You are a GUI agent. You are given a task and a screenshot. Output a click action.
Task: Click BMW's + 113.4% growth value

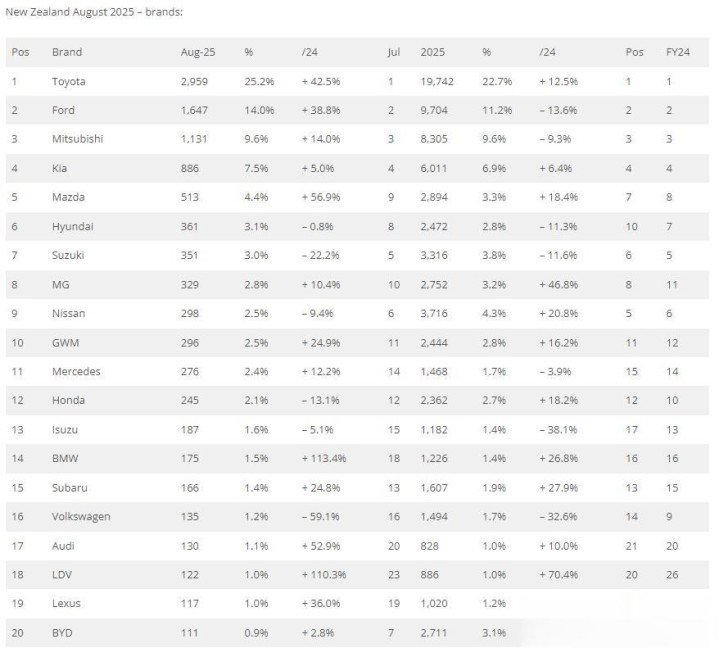[x=324, y=458]
